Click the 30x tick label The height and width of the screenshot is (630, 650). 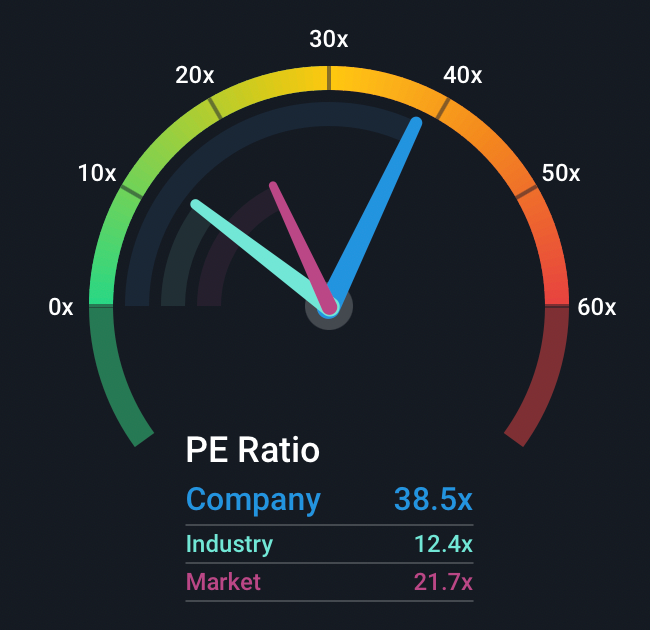[x=329, y=40]
